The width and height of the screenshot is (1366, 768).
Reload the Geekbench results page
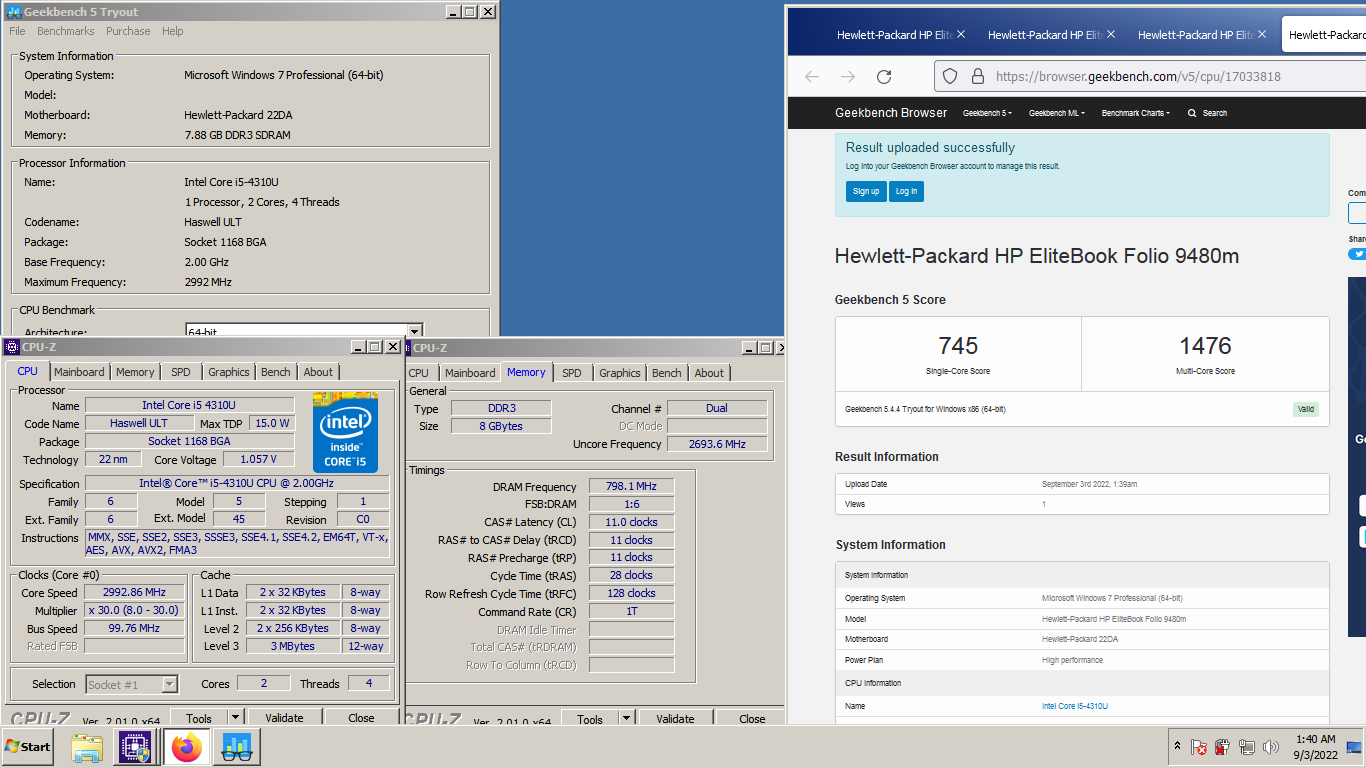pos(884,76)
